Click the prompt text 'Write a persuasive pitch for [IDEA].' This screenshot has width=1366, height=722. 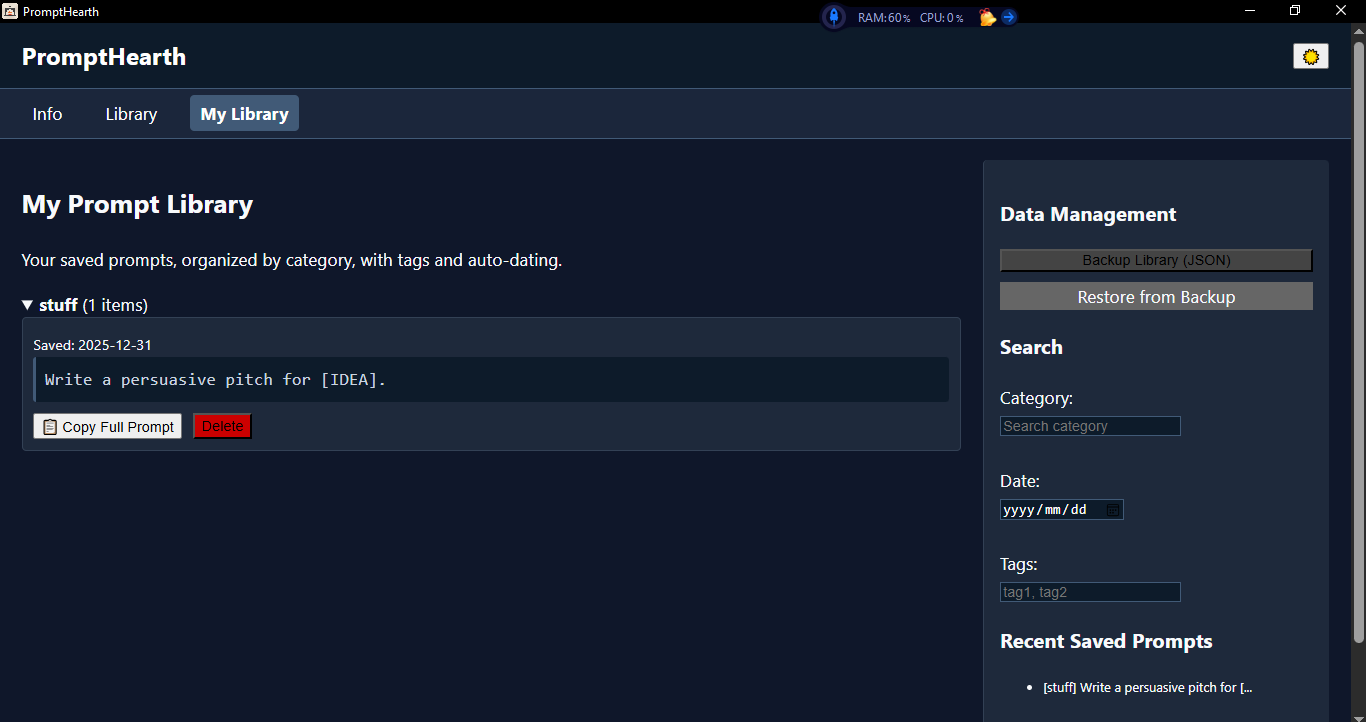[215, 380]
